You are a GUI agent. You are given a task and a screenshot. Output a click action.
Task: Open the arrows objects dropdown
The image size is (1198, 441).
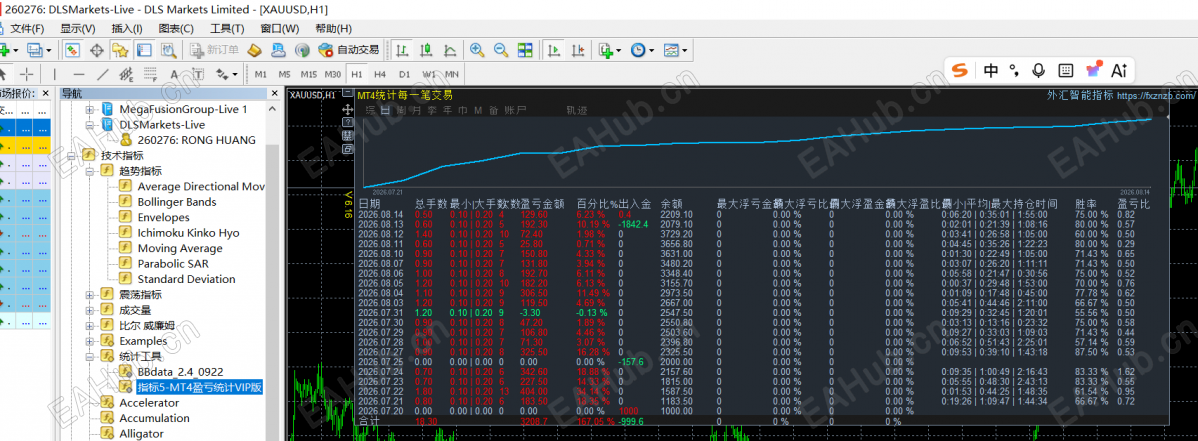[x=226, y=74]
